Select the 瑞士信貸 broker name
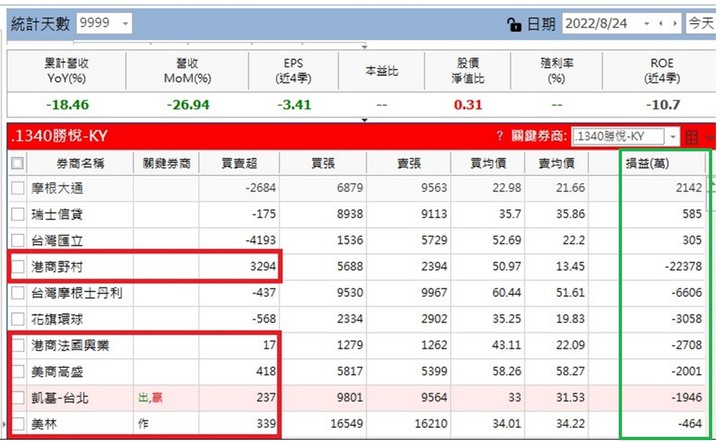This screenshot has width=720, height=443. (x=57, y=214)
